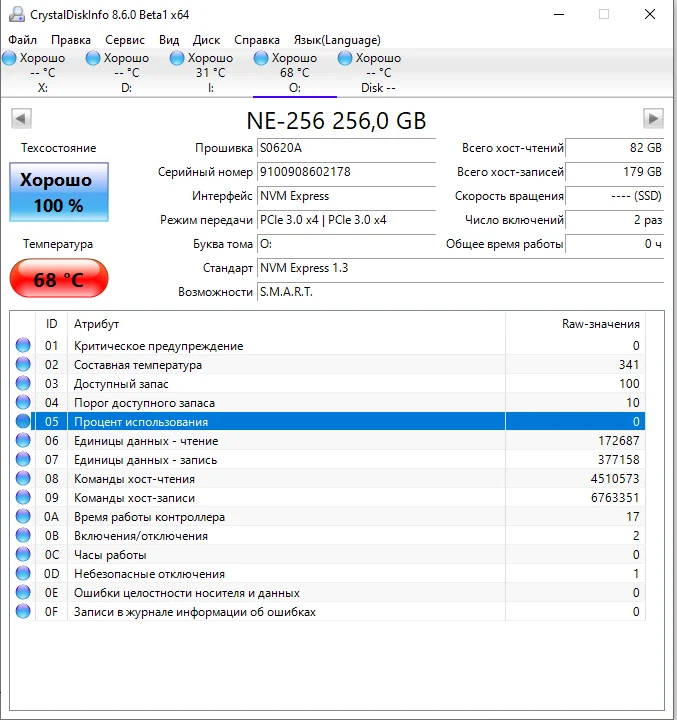
Task: Click status icon of row 02 Составная температура
Action: [23, 365]
